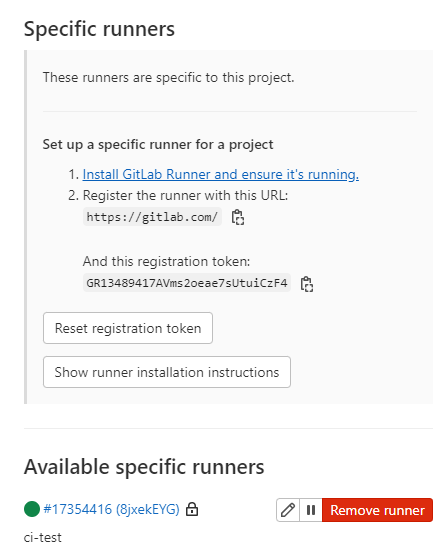This screenshot has height=558, width=448.
Task: Click the Available specific runners heading
Action: click(x=144, y=467)
